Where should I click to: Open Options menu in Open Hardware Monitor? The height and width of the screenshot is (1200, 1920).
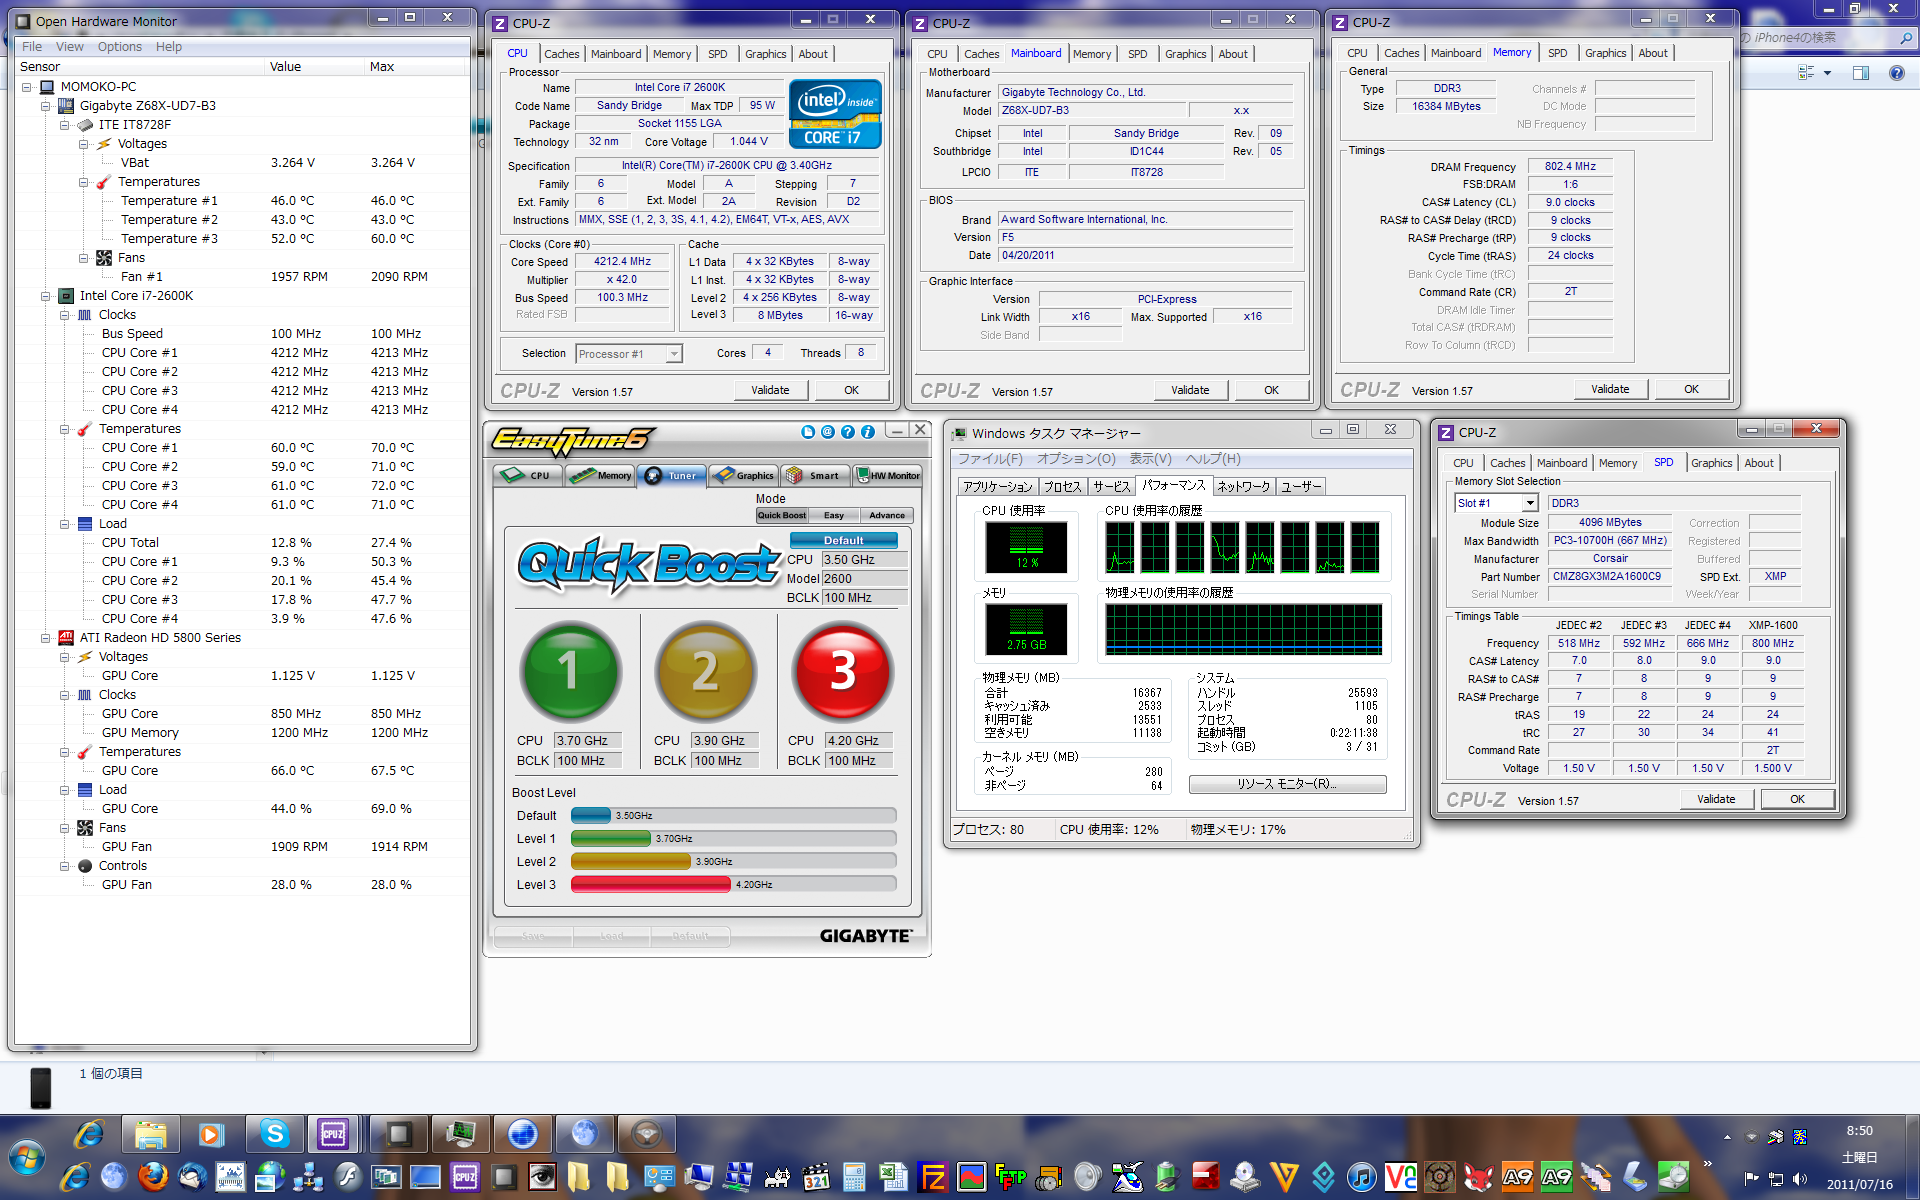tap(119, 47)
